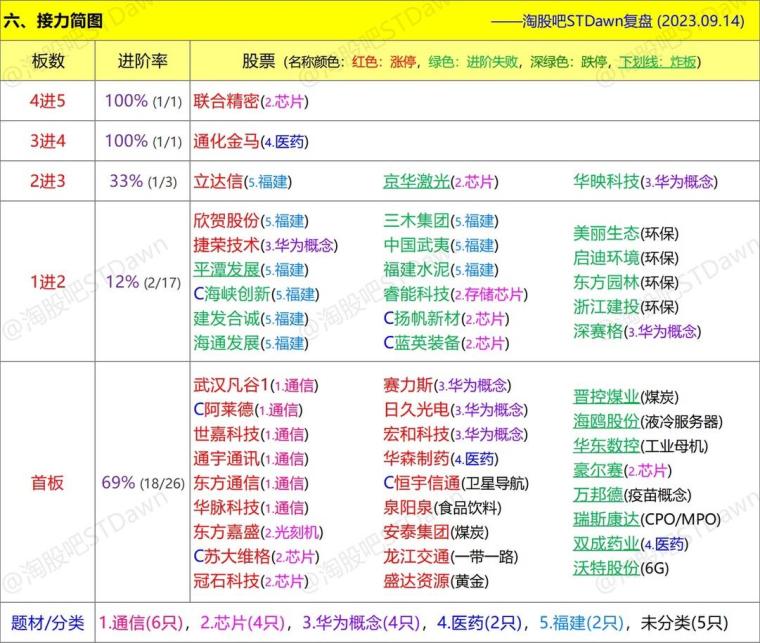Viewport: 760px width, 643px height.
Task: Click the 1进2 row label
Action: (x=48, y=282)
